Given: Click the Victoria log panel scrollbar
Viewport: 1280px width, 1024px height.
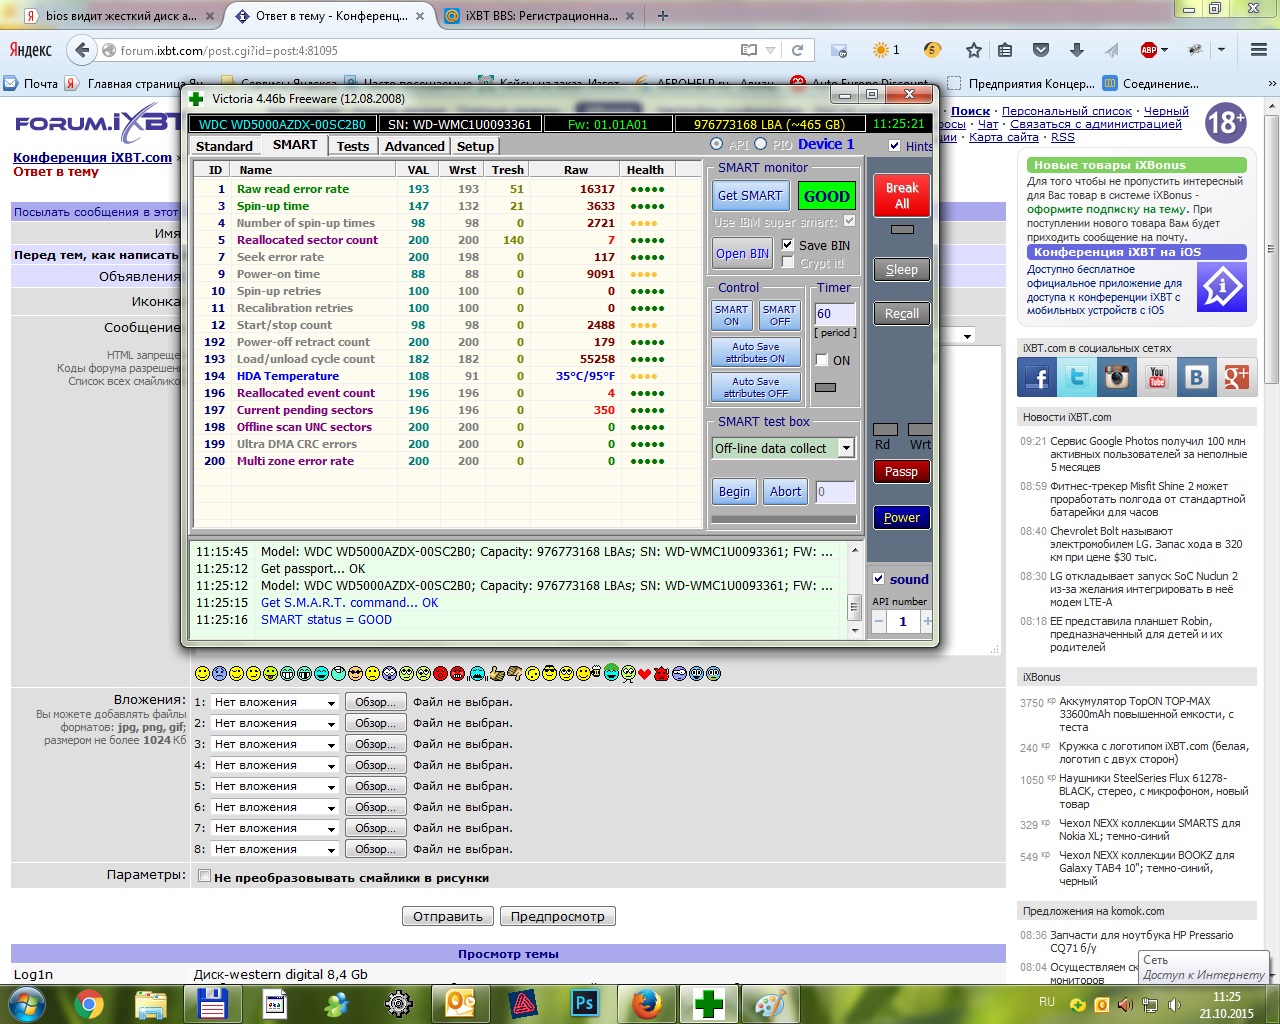Looking at the screenshot, I should point(854,590).
